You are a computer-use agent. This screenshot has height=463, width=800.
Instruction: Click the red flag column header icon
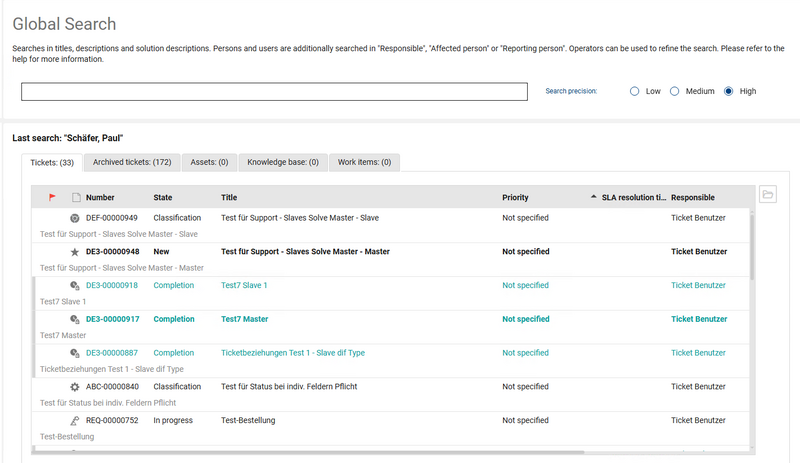pyautogui.click(x=52, y=198)
